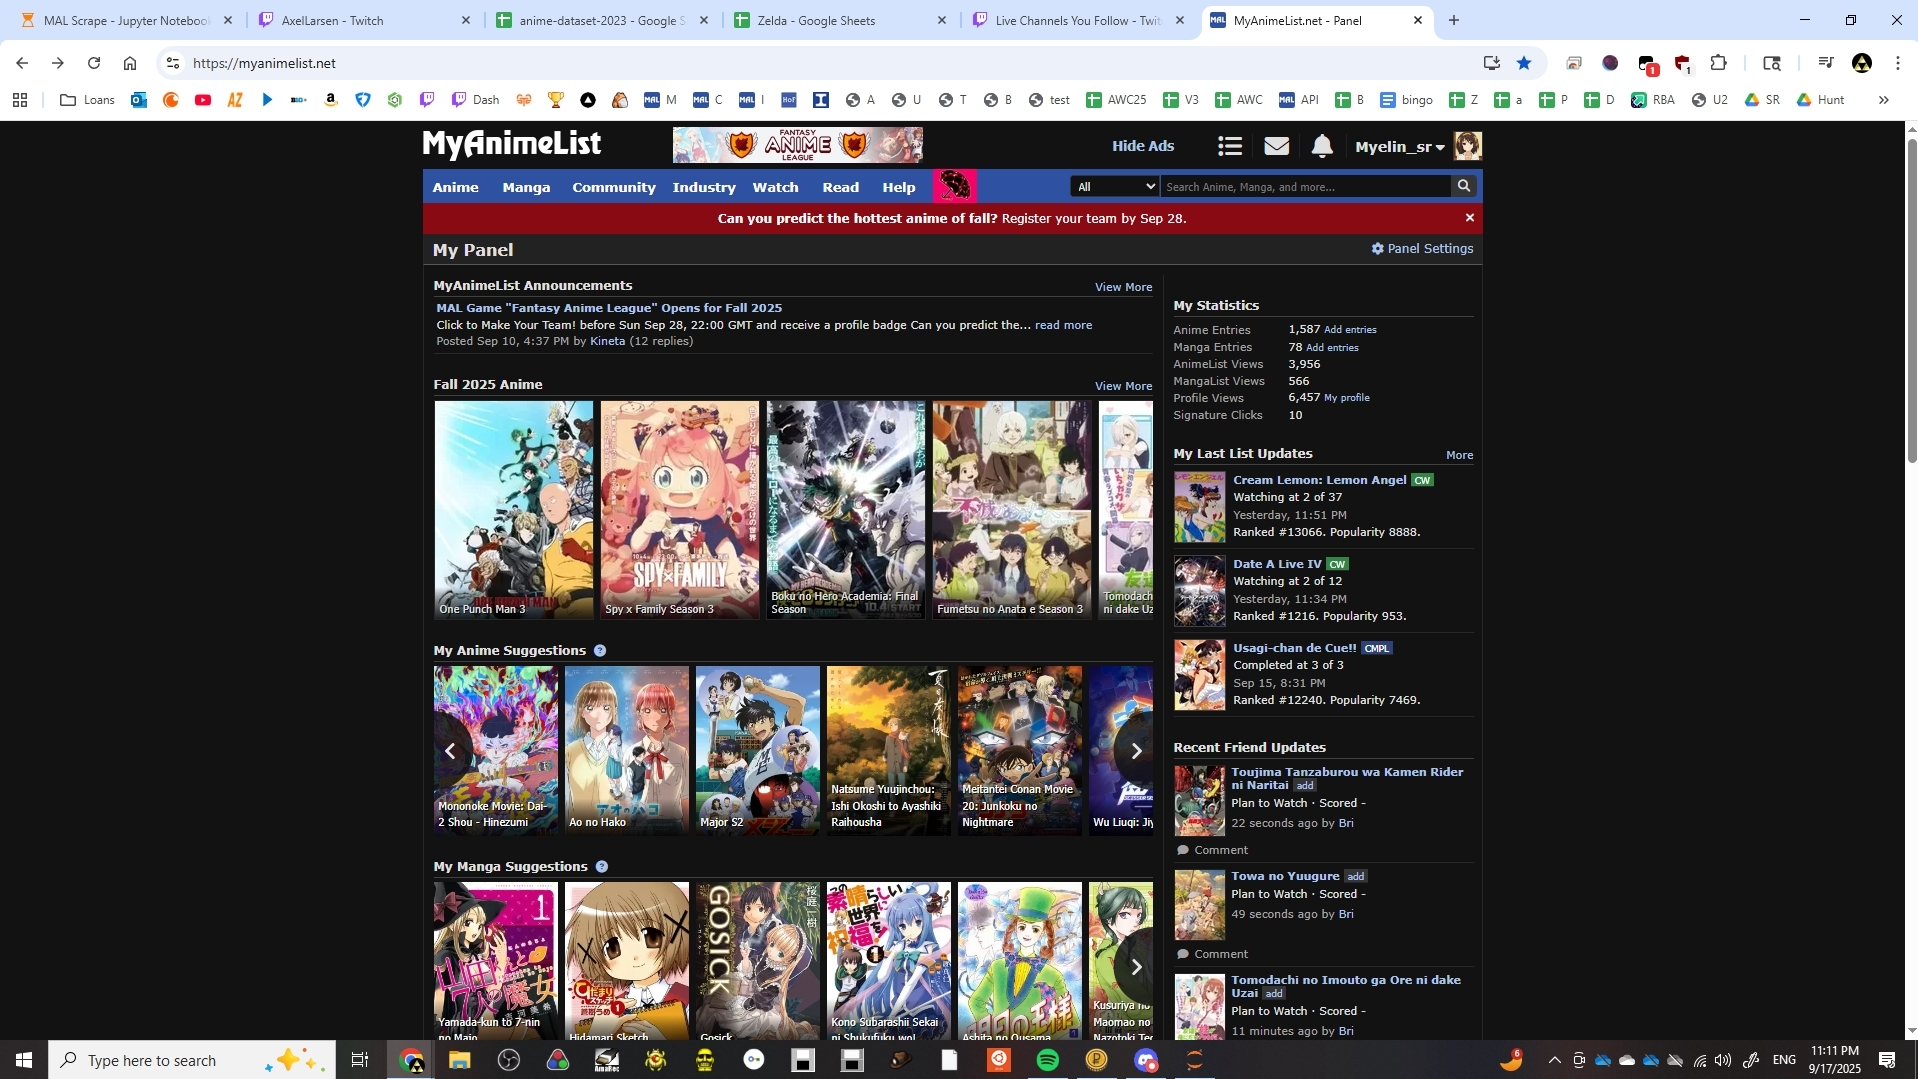The height and width of the screenshot is (1079, 1918).
Task: Click Add entries next to Anime Entries
Action: tap(1350, 330)
